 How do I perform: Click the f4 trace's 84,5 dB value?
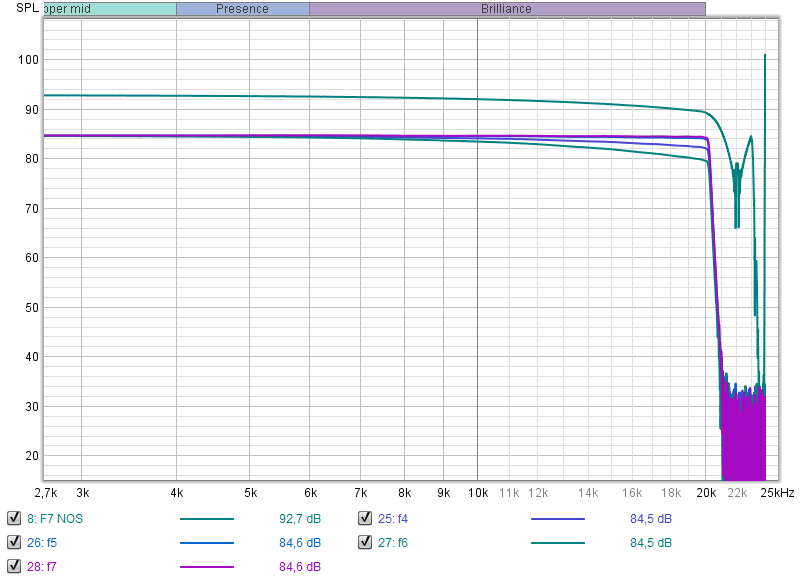pos(651,519)
